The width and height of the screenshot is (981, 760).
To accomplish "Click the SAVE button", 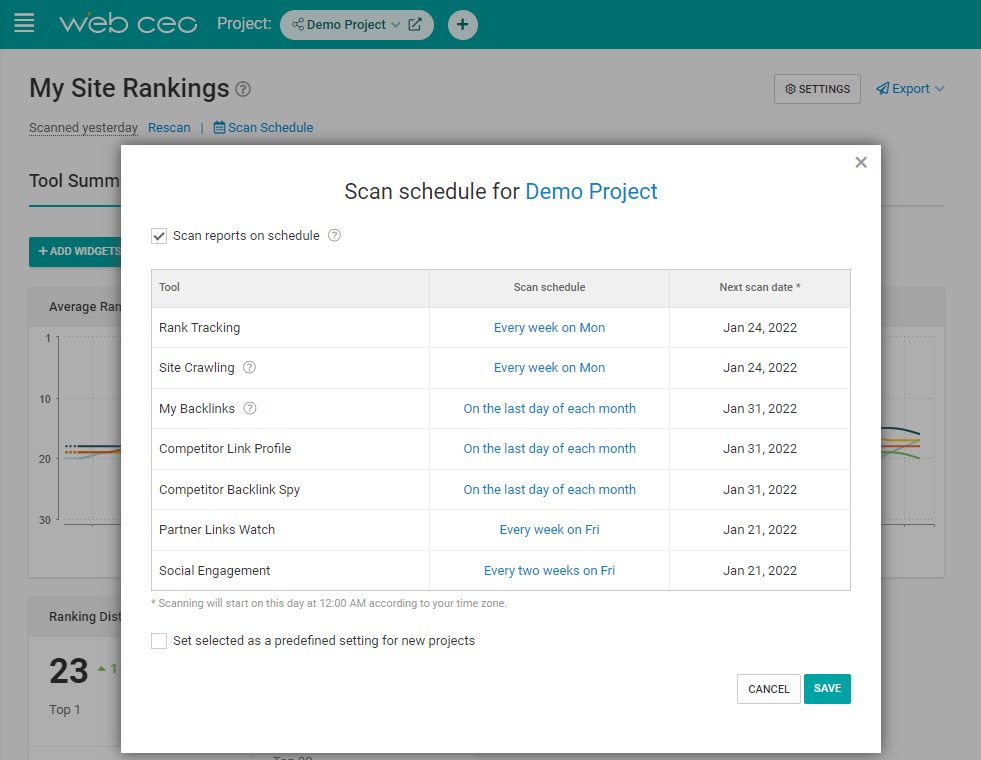I will (827, 689).
